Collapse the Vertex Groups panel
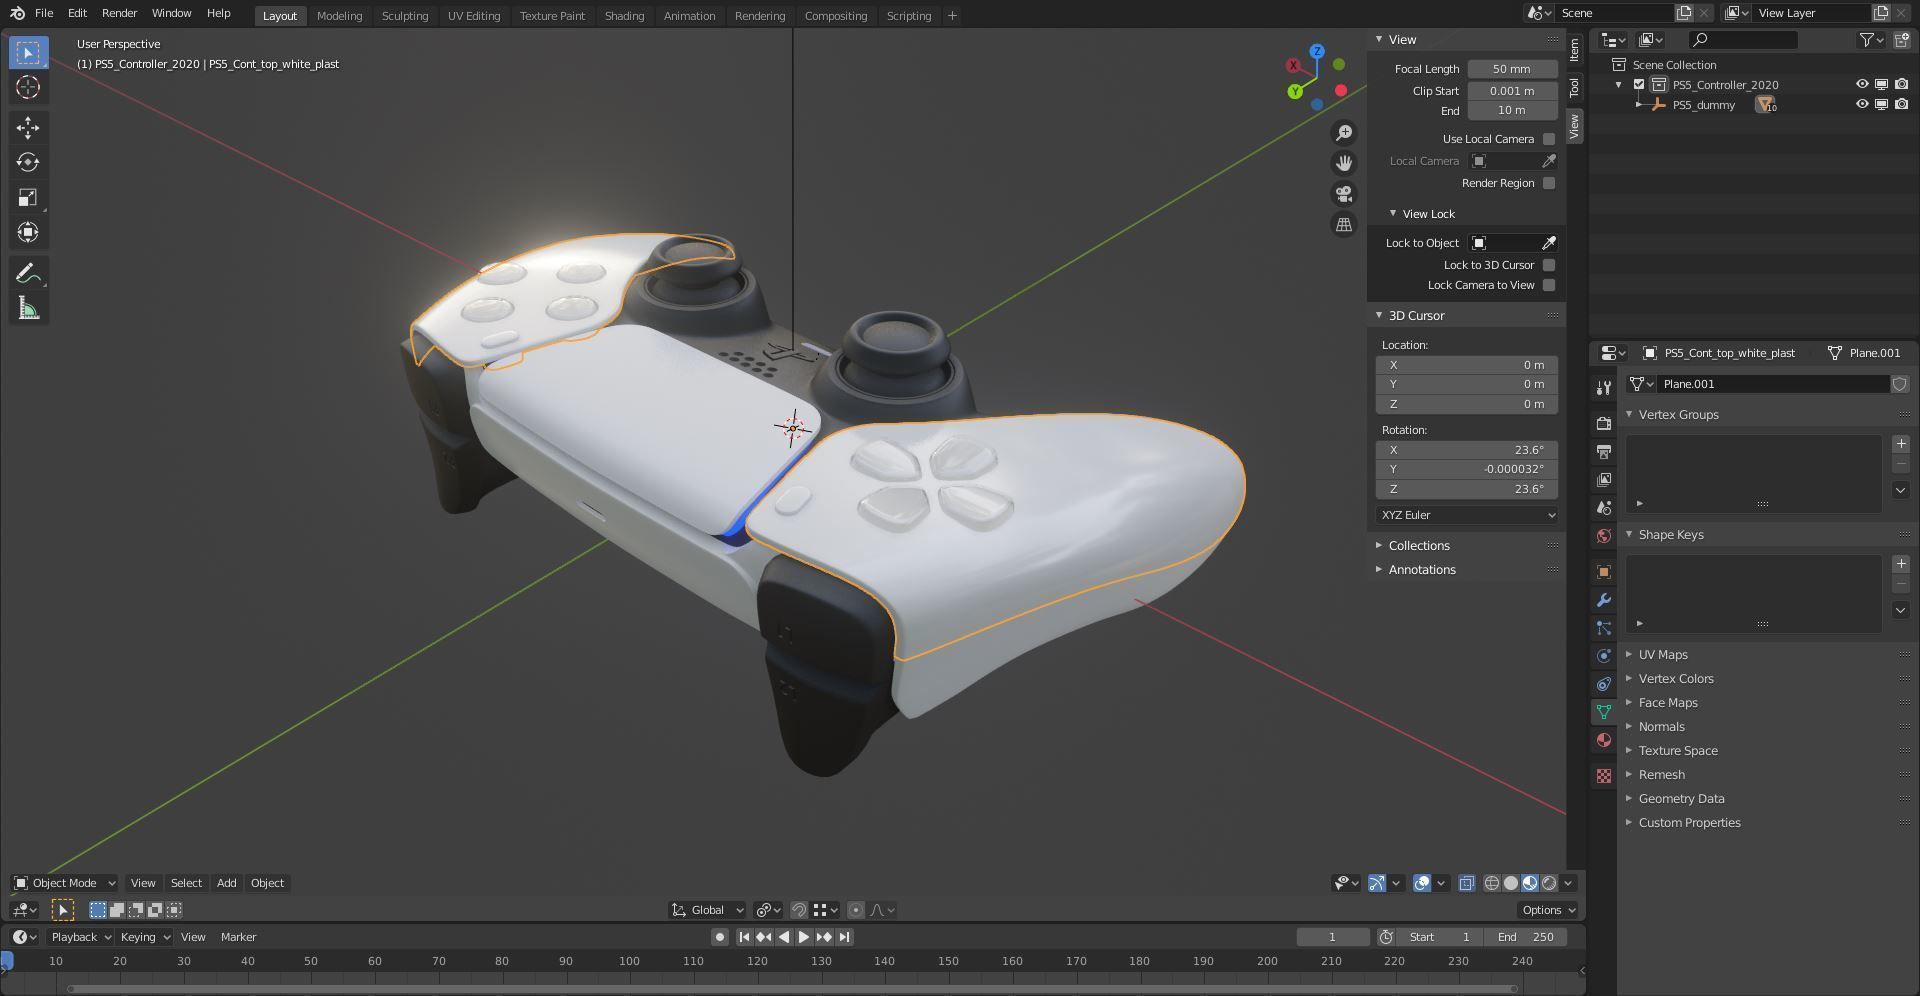The width and height of the screenshot is (1920, 996). (1678, 415)
